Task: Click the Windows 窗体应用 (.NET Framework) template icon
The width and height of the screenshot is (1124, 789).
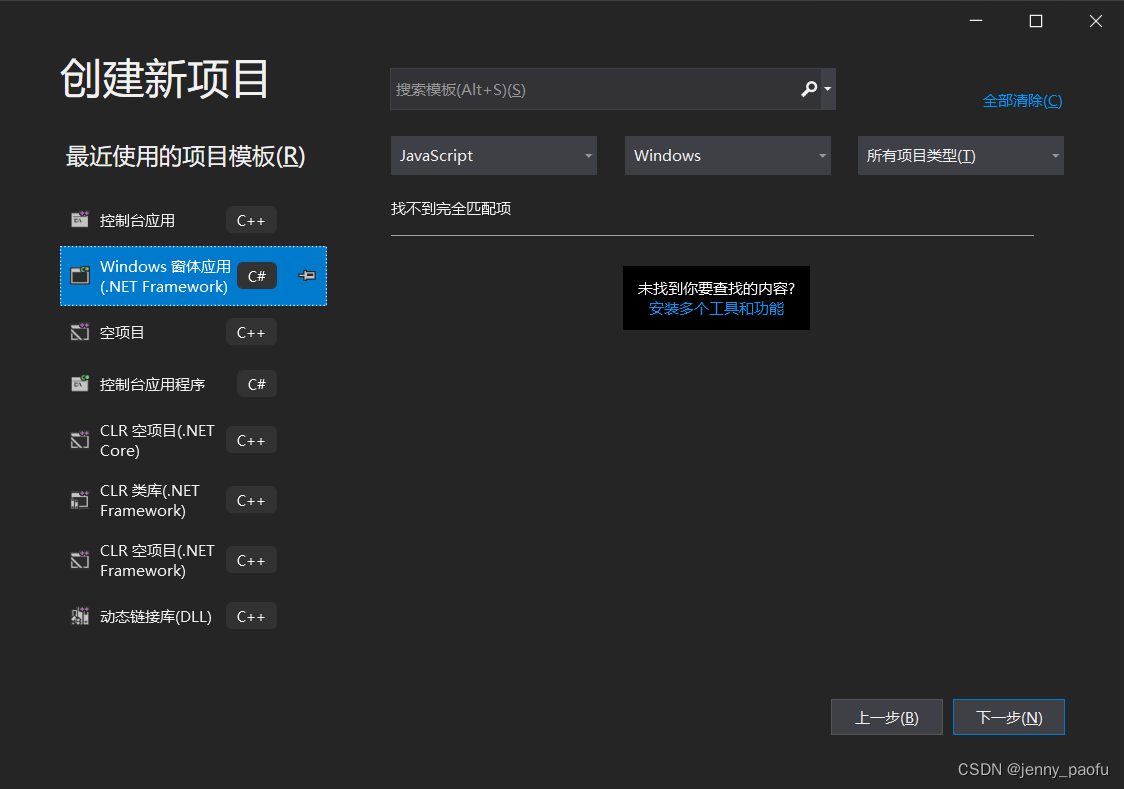Action: (80, 276)
